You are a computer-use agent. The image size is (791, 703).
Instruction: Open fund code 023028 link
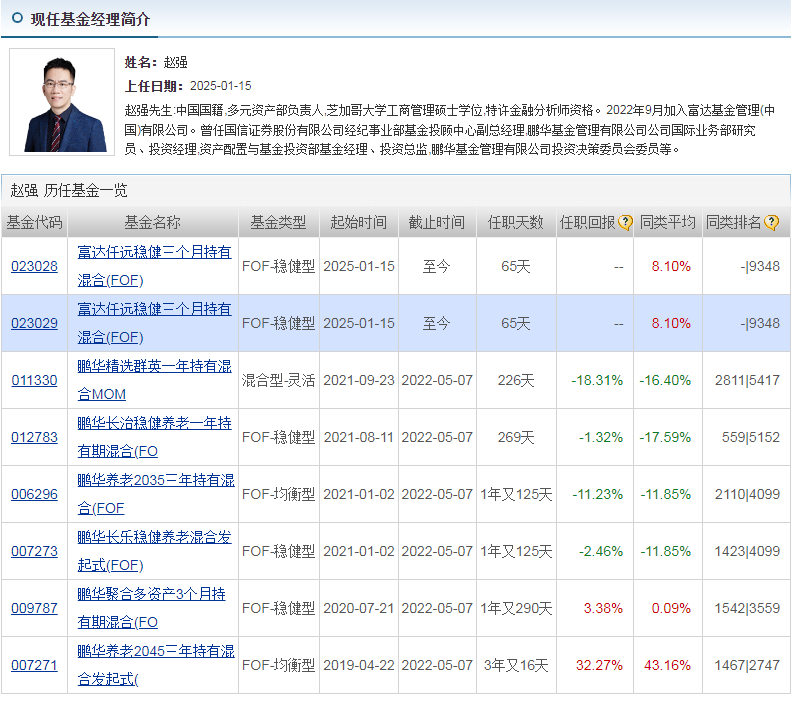point(34,266)
